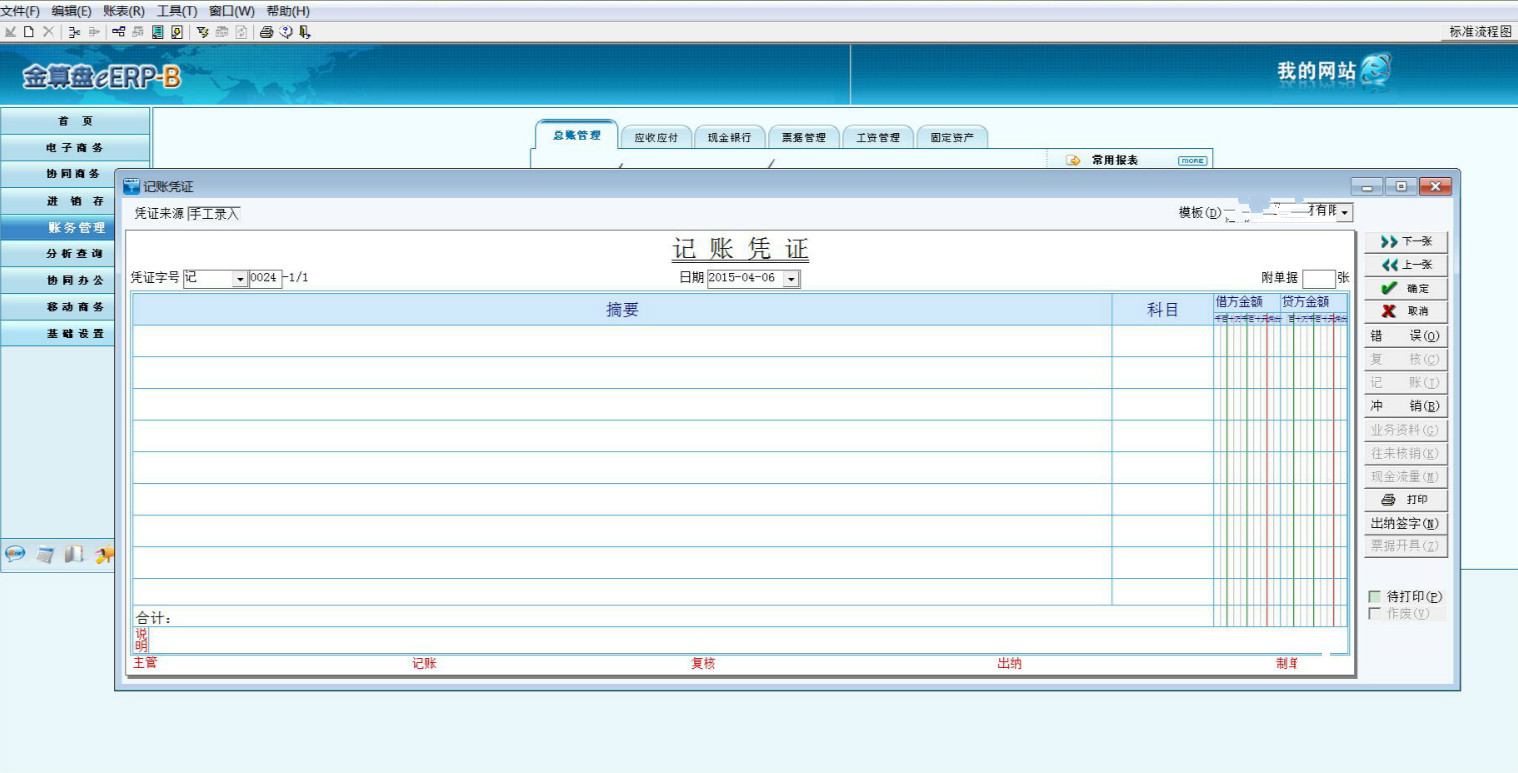Viewport: 1518px width, 773px height.
Task: Click the exit door toolbar icon
Action: point(304,31)
